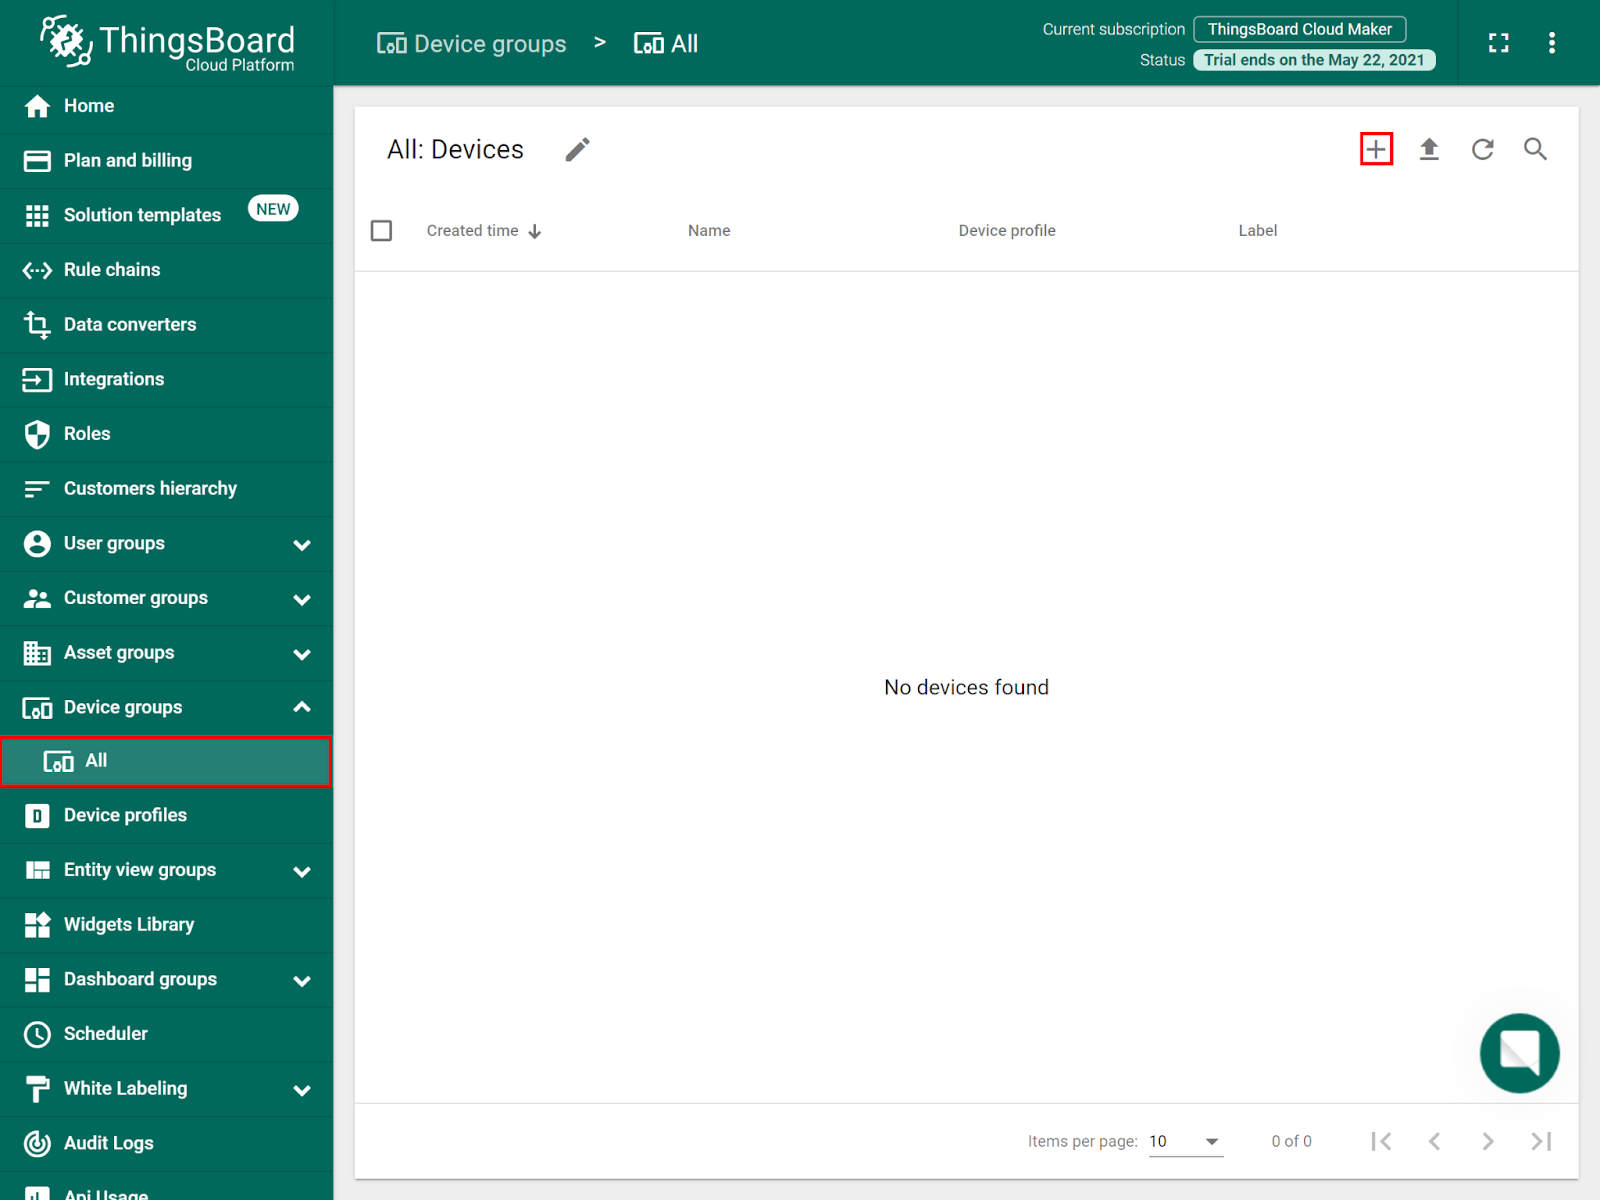Collapse the Device groups section
The image size is (1600, 1200).
point(302,707)
